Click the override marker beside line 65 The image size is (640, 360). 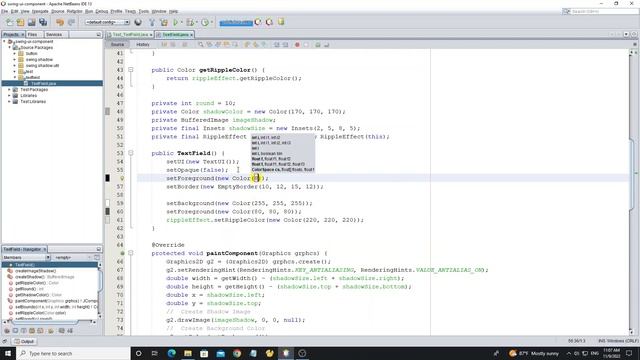122,253
